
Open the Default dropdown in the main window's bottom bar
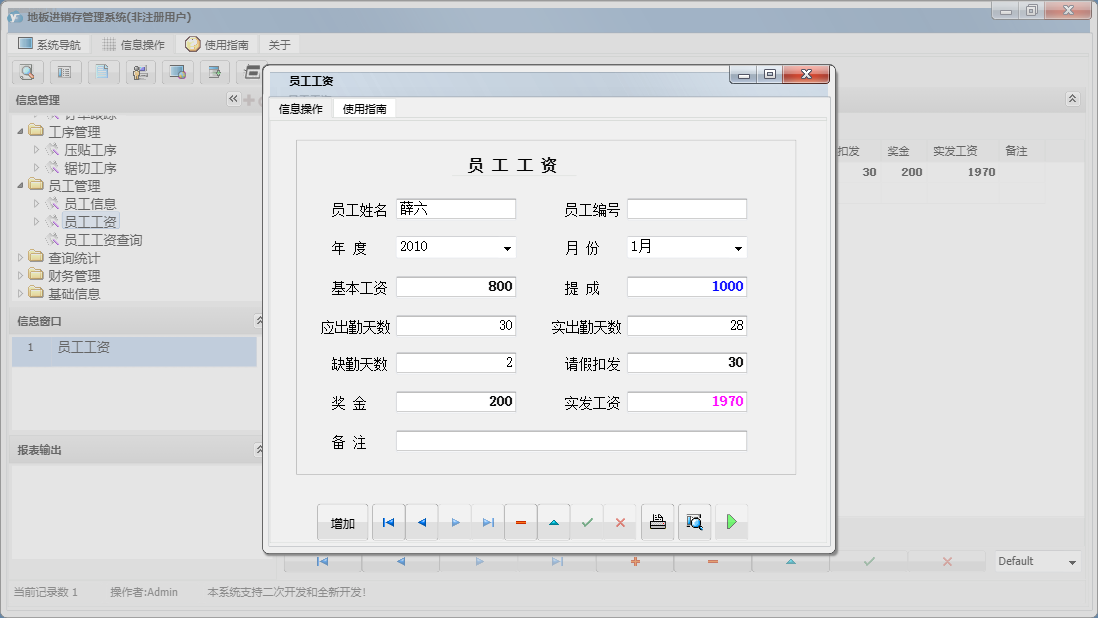(1072, 562)
